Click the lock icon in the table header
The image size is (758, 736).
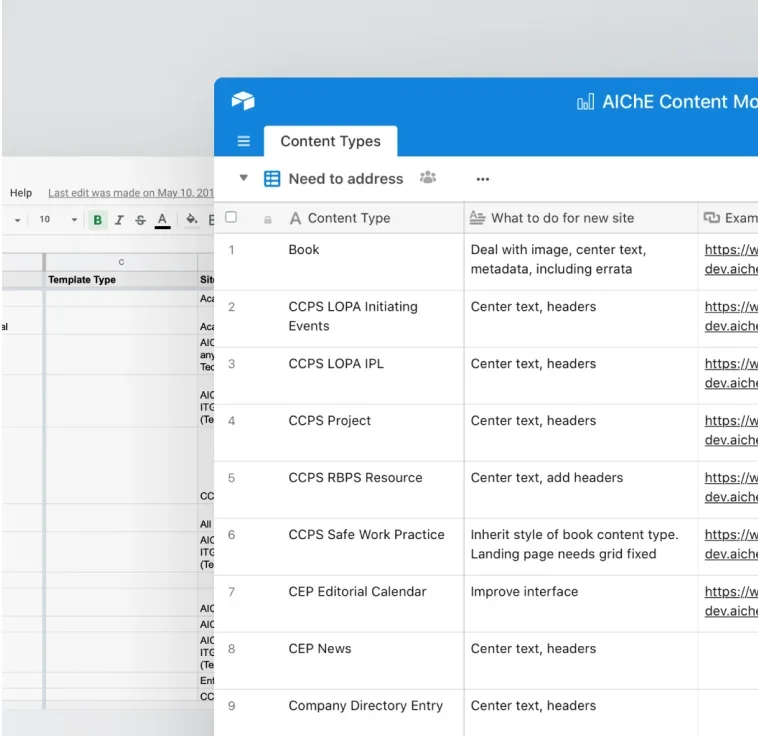(267, 220)
